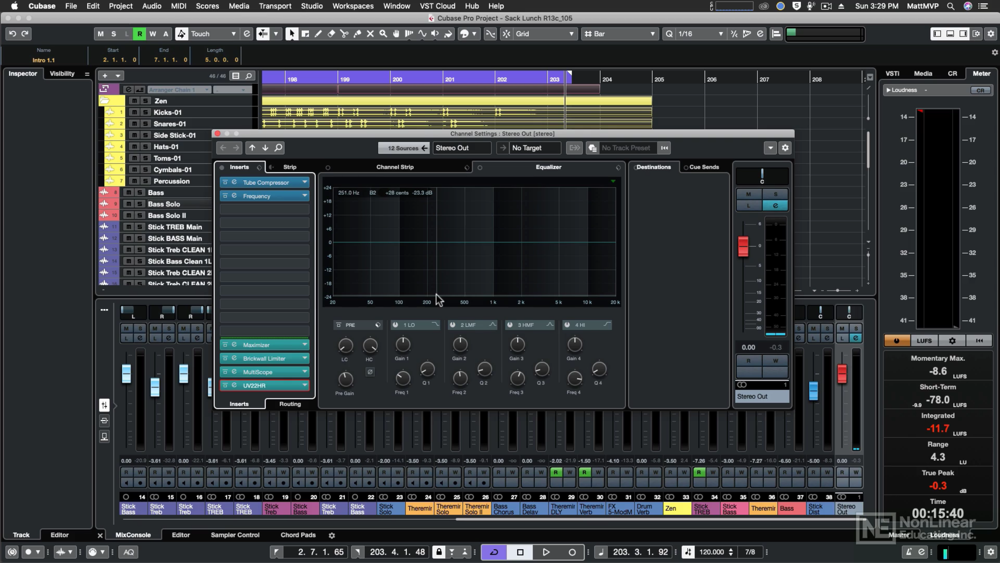The height and width of the screenshot is (563, 1000).
Task: Toggle global Mute M button in toolbar
Action: tap(100, 34)
